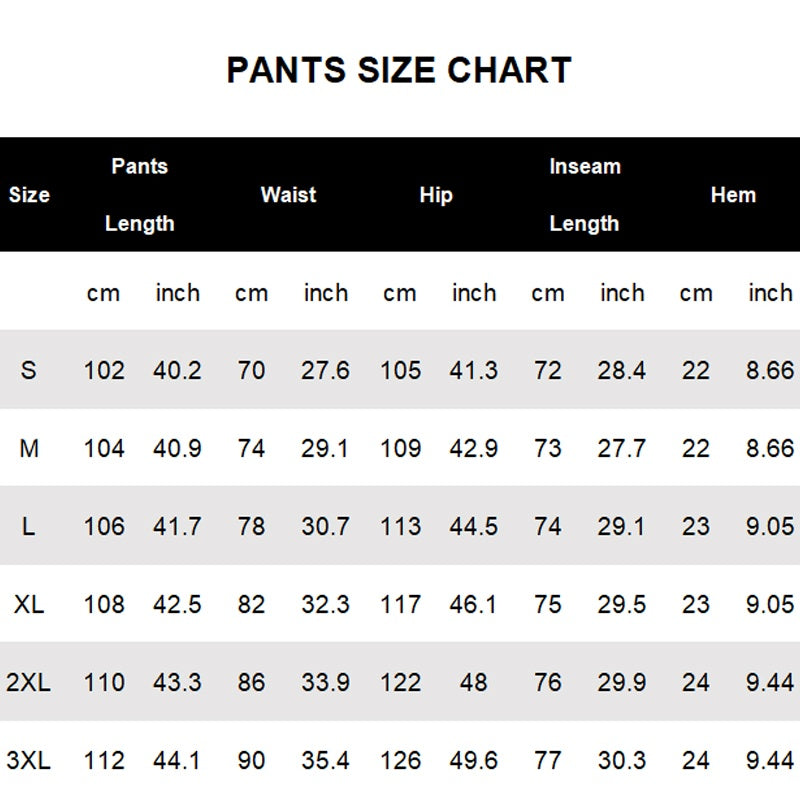Viewport: 800px width, 800px height.
Task: Select the Size column header
Action: click(x=29, y=195)
